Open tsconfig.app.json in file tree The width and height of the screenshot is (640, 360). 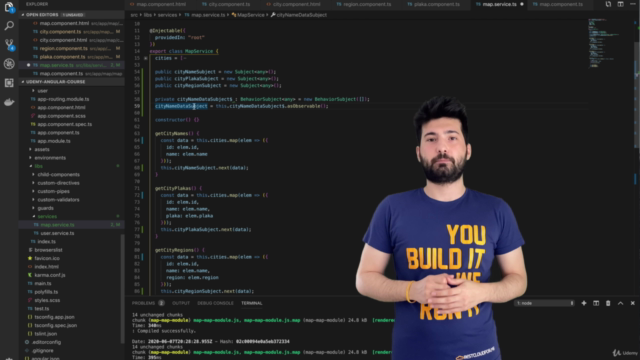[54, 317]
